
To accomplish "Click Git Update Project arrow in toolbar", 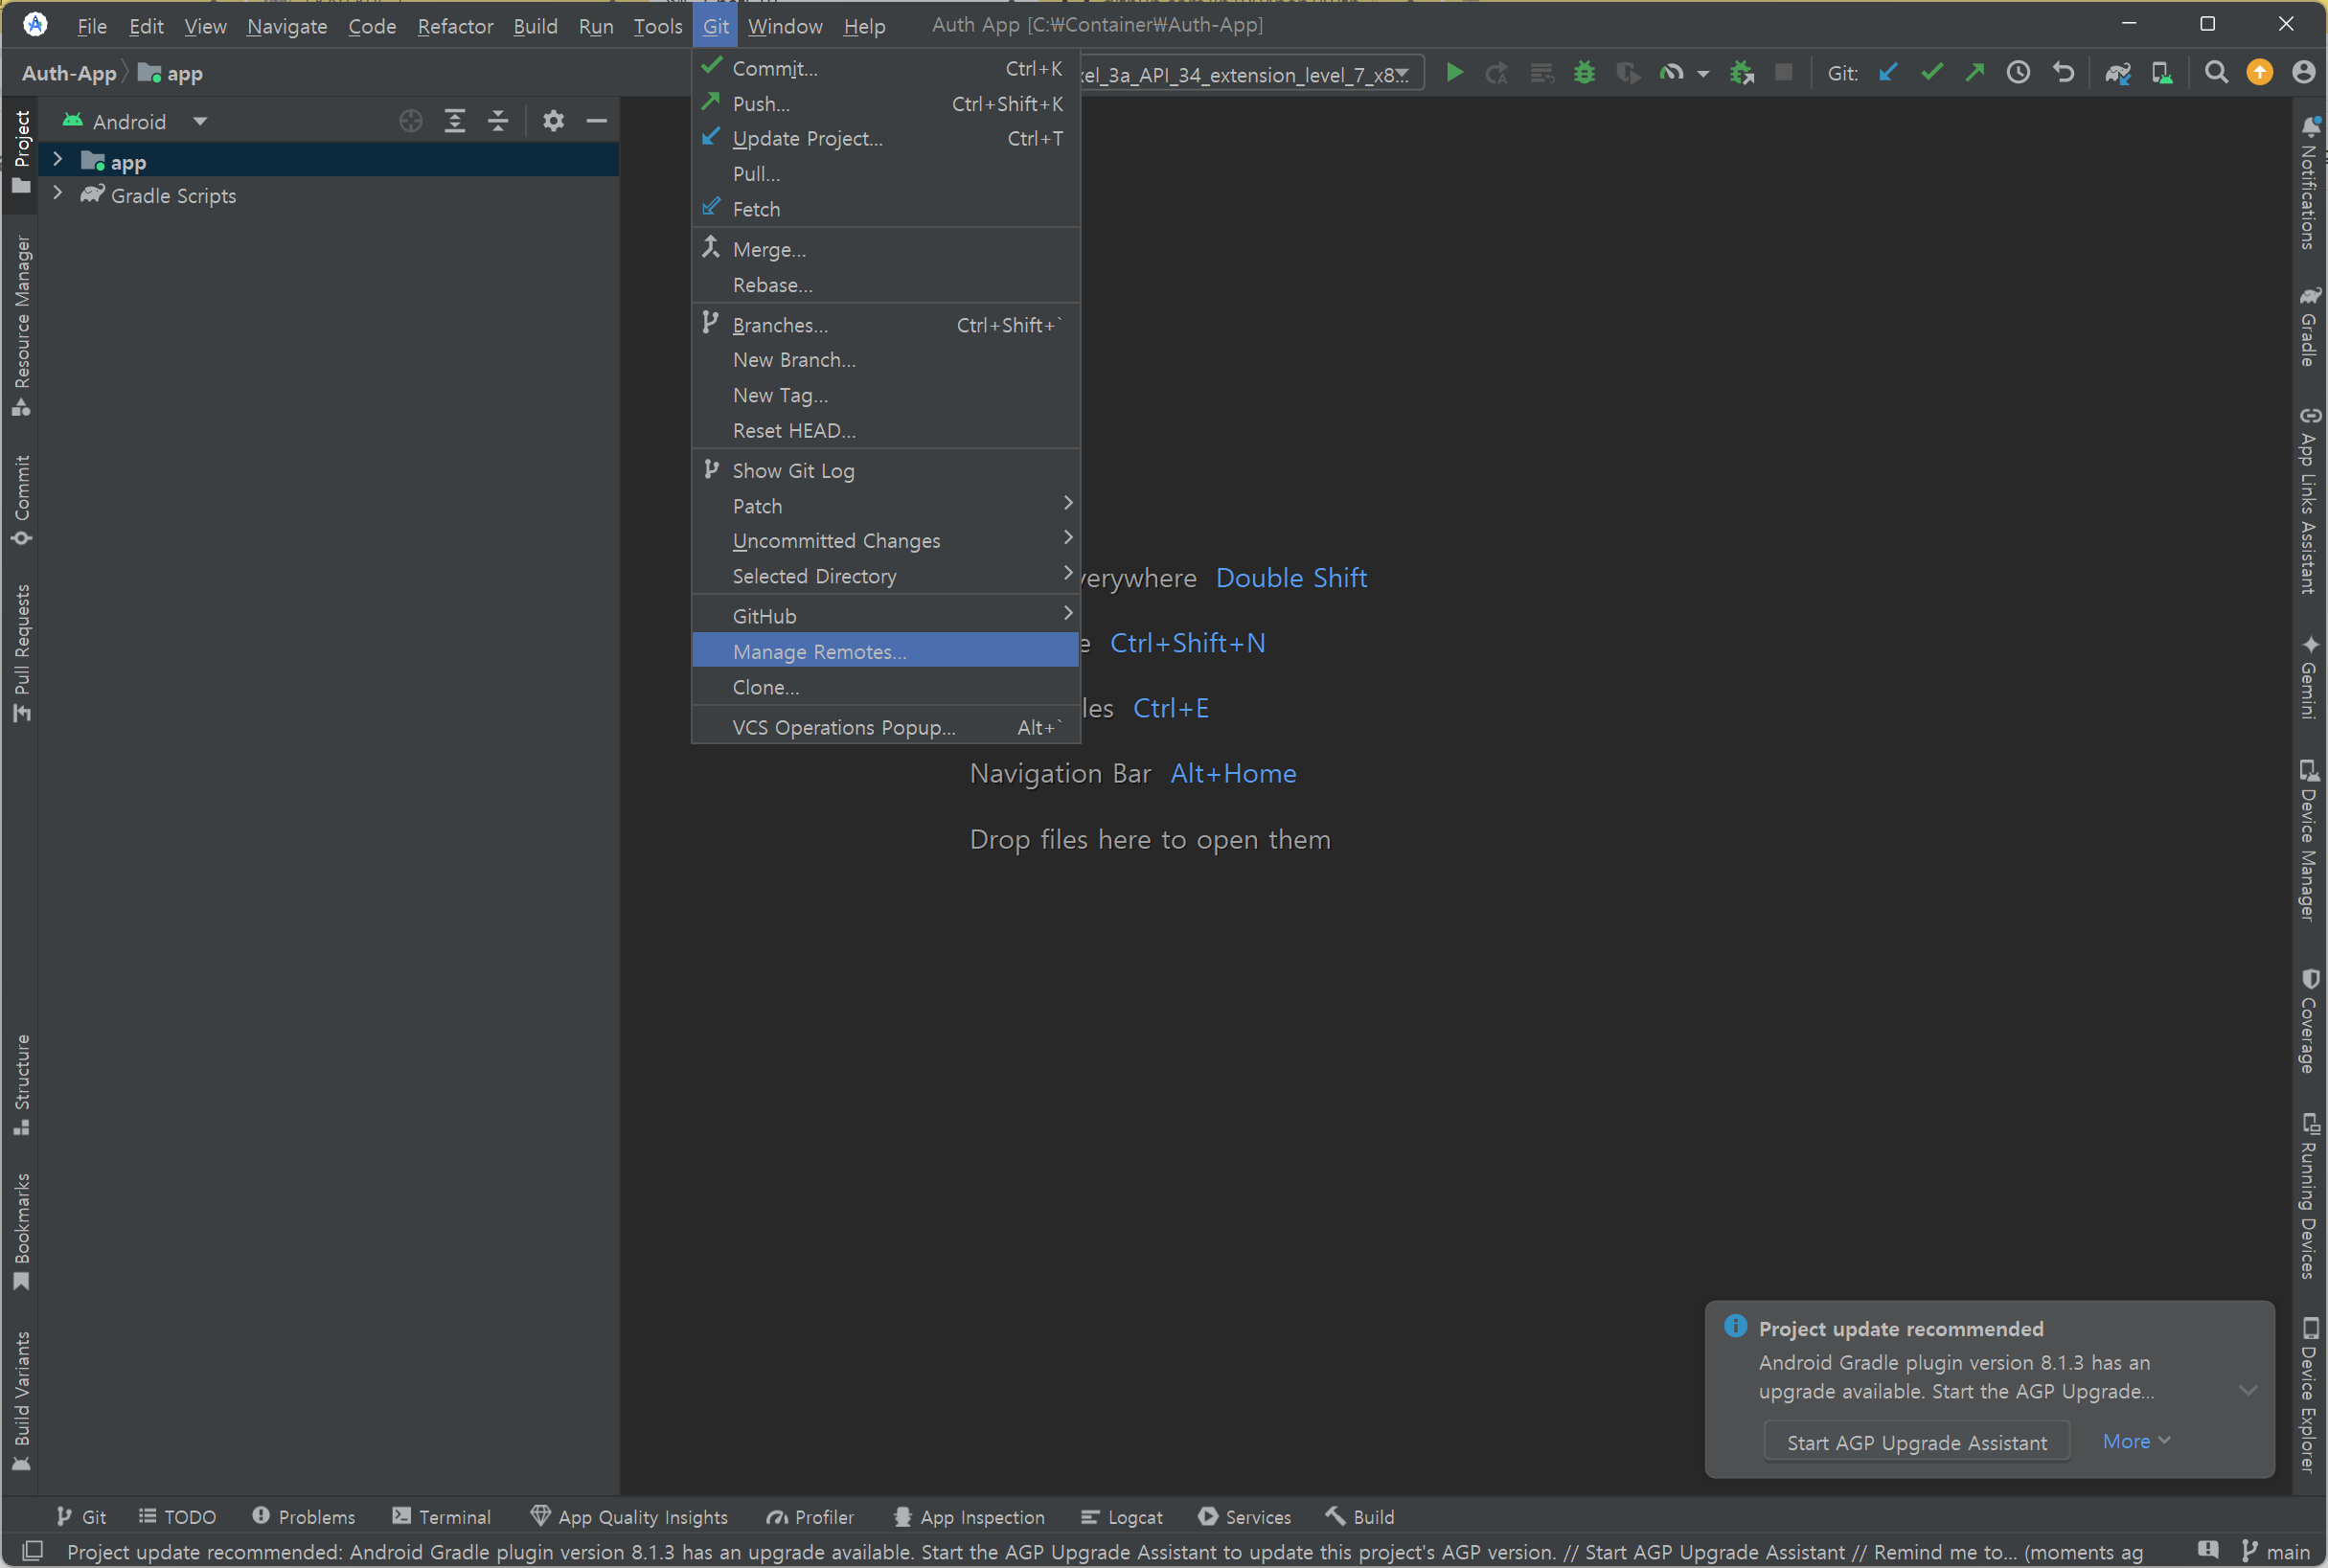I will click(x=1888, y=73).
